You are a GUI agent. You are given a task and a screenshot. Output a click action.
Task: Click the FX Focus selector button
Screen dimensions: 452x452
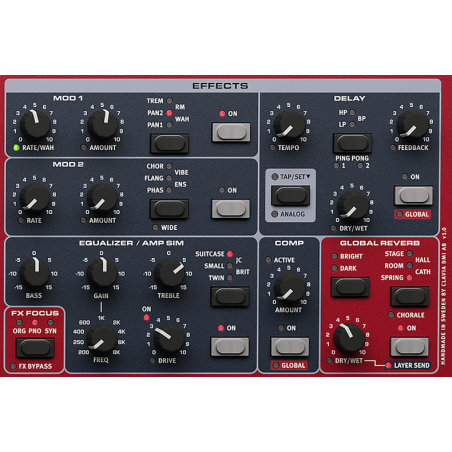35,348
